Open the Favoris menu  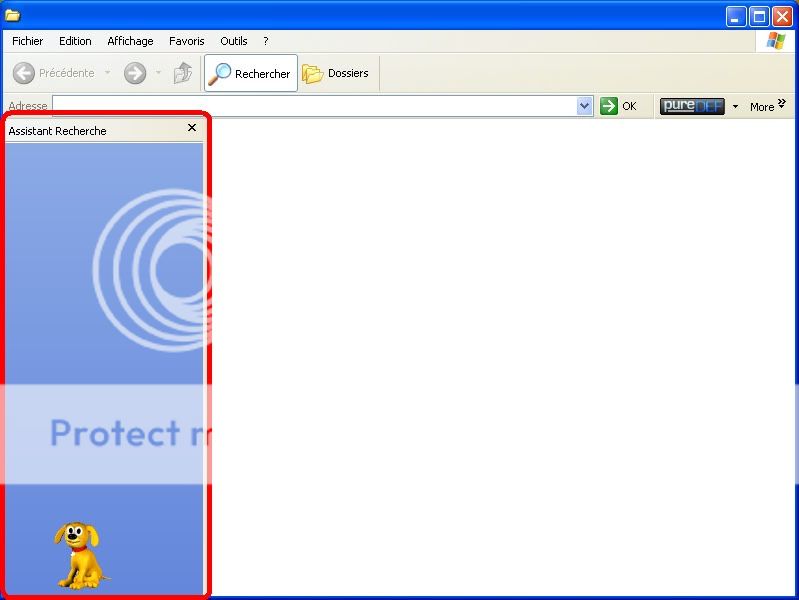[x=187, y=41]
